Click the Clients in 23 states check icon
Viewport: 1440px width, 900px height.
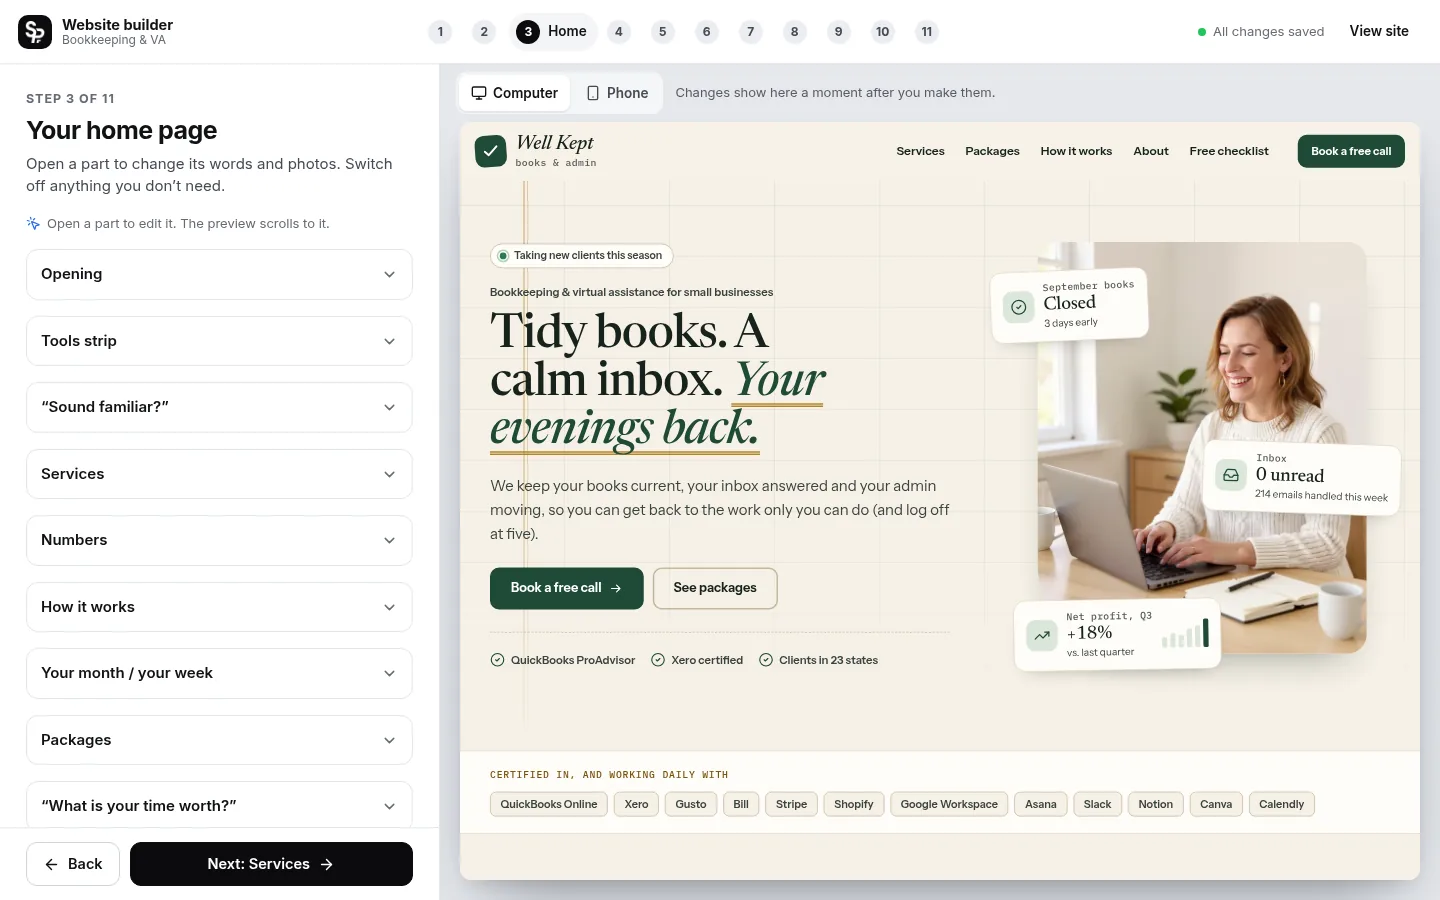pyautogui.click(x=766, y=660)
